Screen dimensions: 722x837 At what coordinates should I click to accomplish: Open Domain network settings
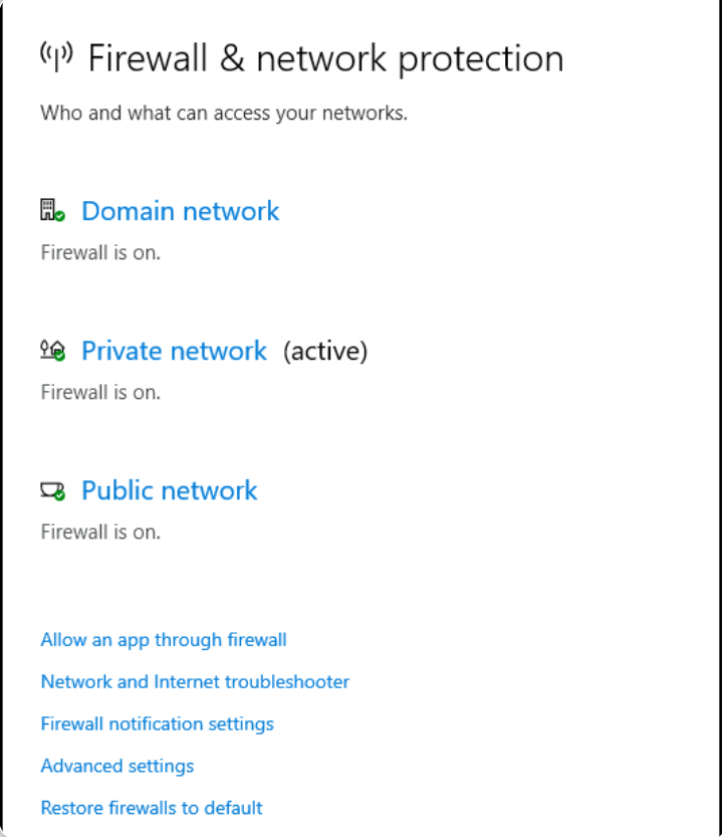[180, 211]
